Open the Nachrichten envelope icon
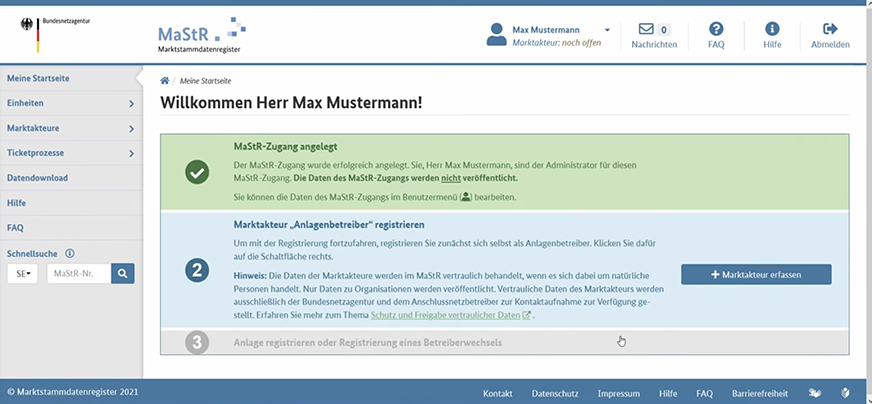Viewport: 872px width, 404px height. coord(646,29)
